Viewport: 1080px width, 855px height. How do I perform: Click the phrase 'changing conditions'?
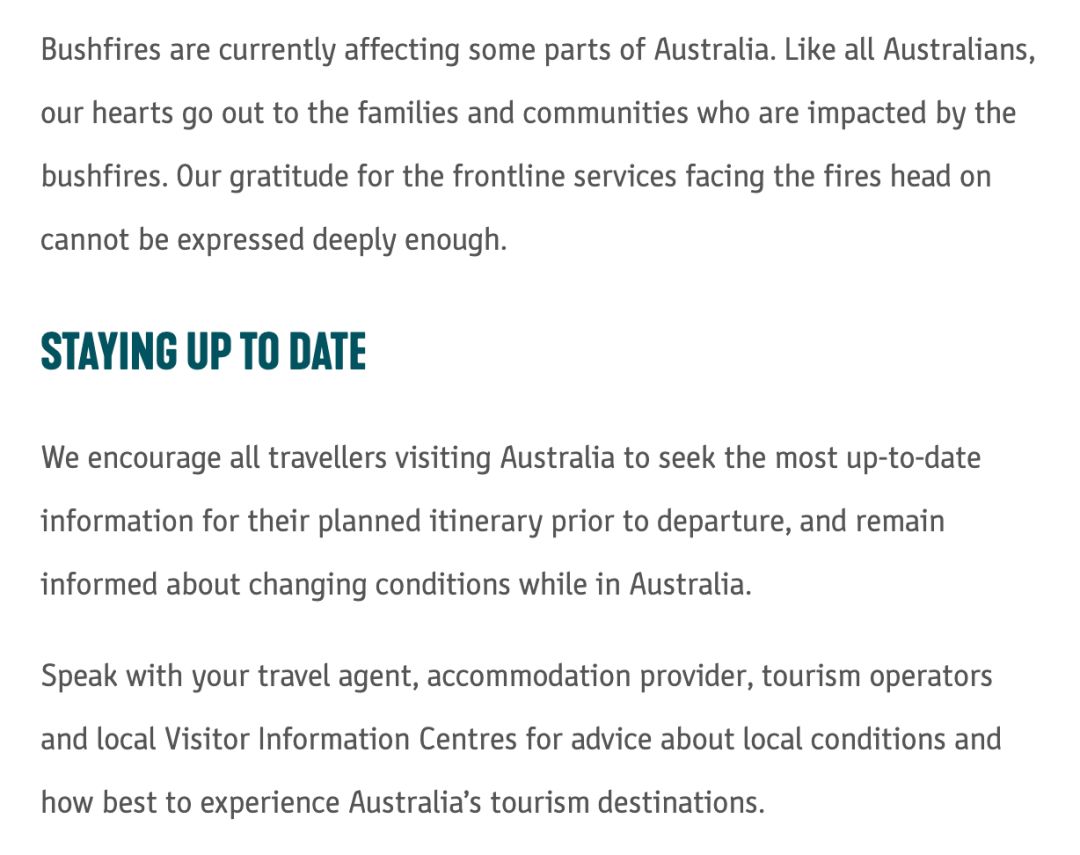(378, 585)
